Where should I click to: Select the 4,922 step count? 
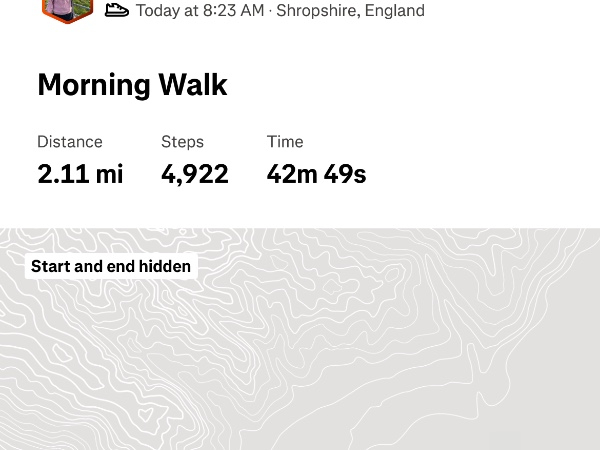pyautogui.click(x=195, y=174)
